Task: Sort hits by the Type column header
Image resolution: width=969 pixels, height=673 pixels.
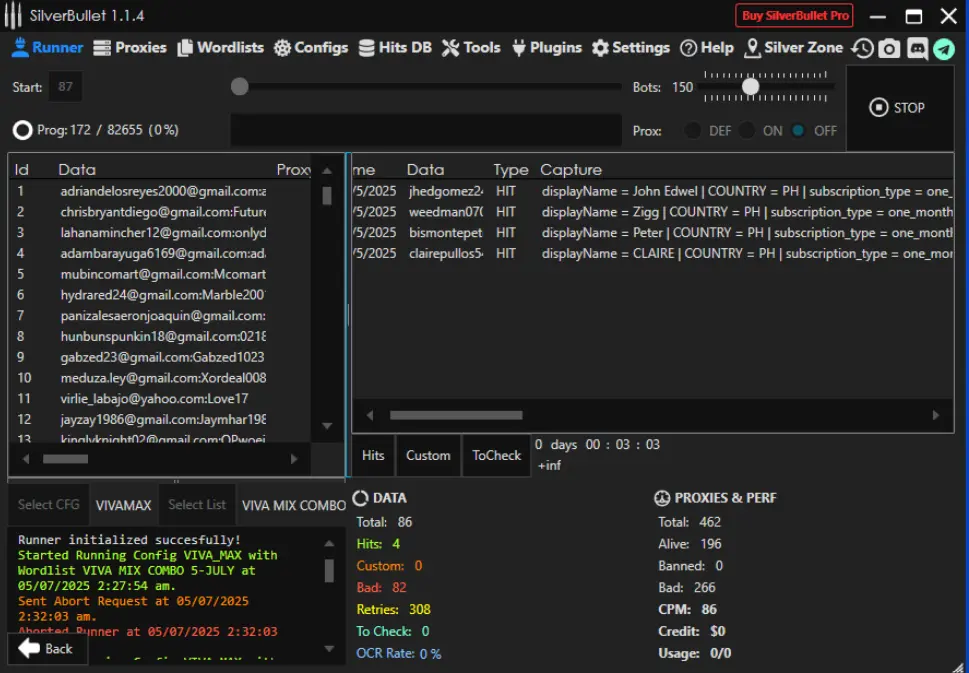Action: [x=510, y=169]
